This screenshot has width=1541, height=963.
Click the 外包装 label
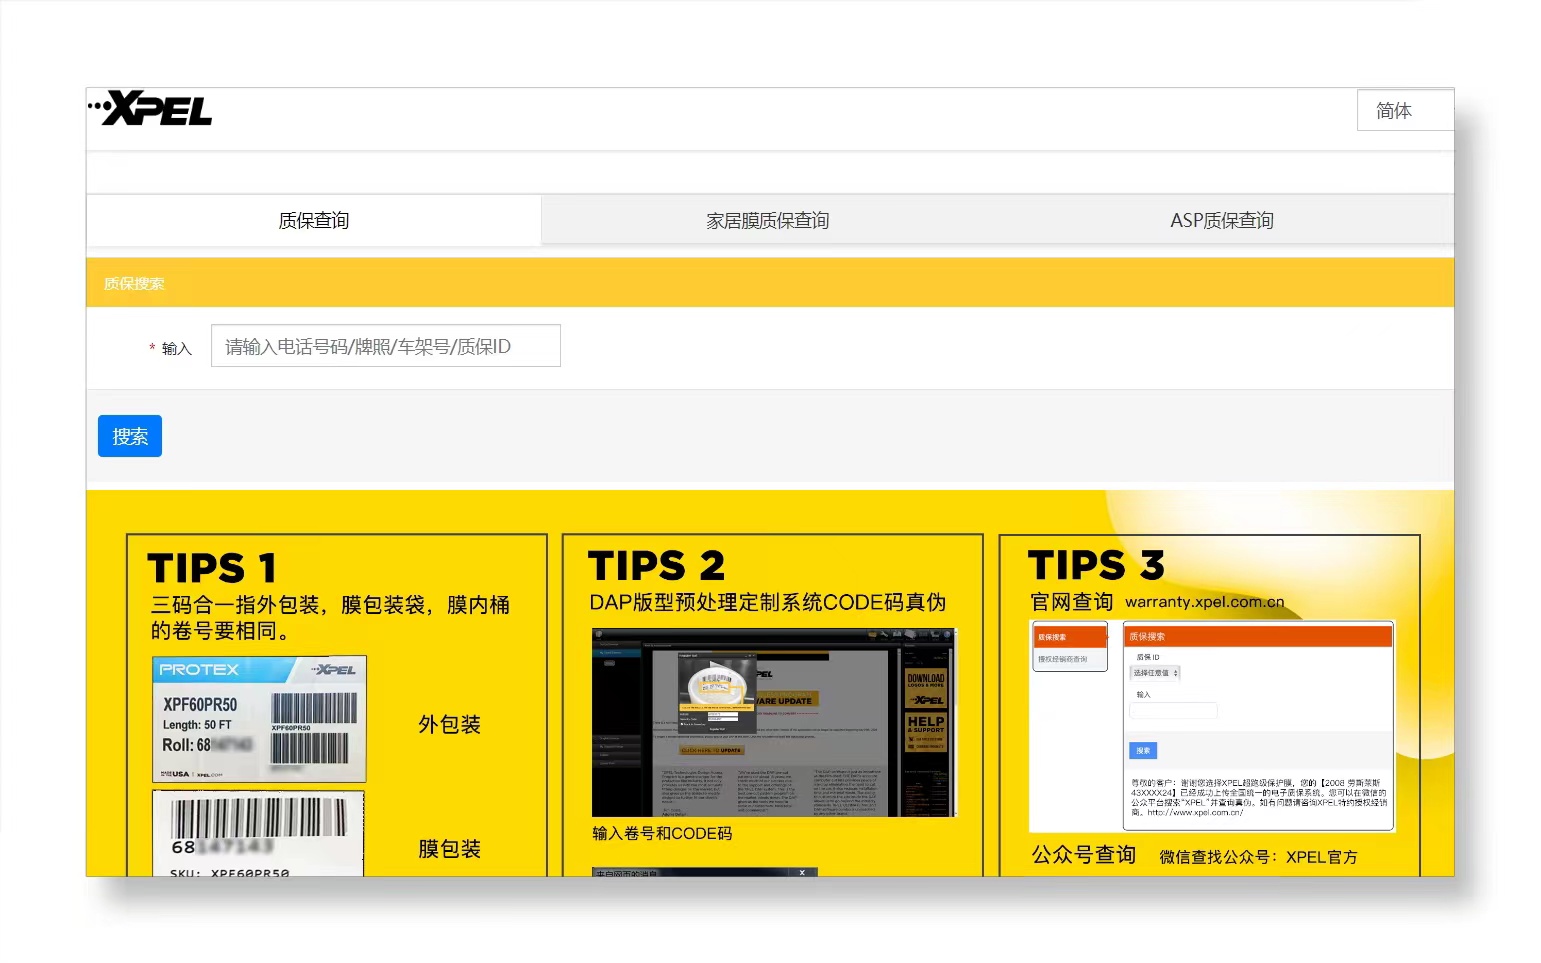click(450, 724)
